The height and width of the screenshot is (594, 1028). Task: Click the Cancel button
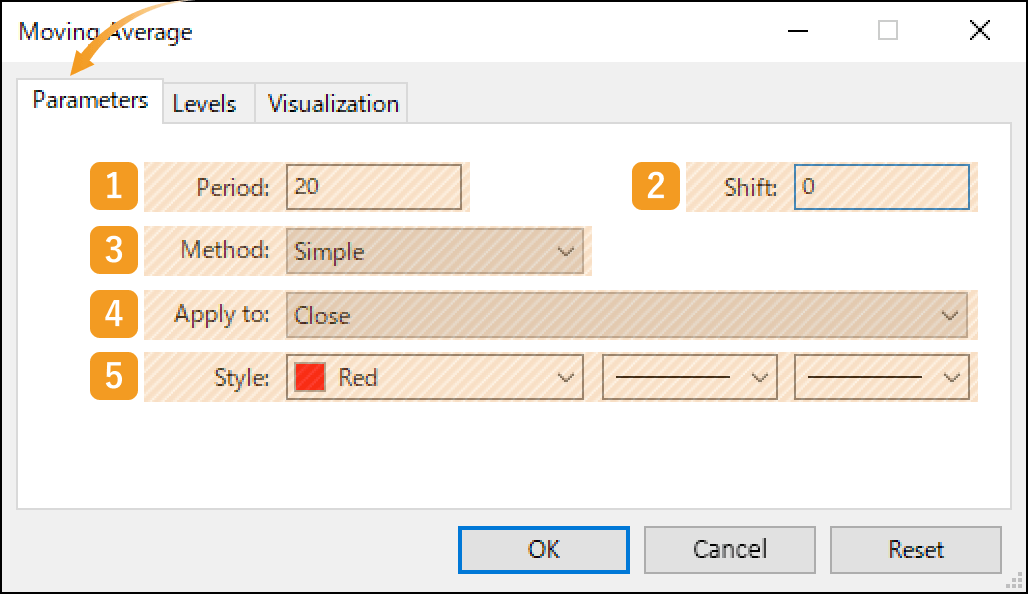click(x=730, y=549)
